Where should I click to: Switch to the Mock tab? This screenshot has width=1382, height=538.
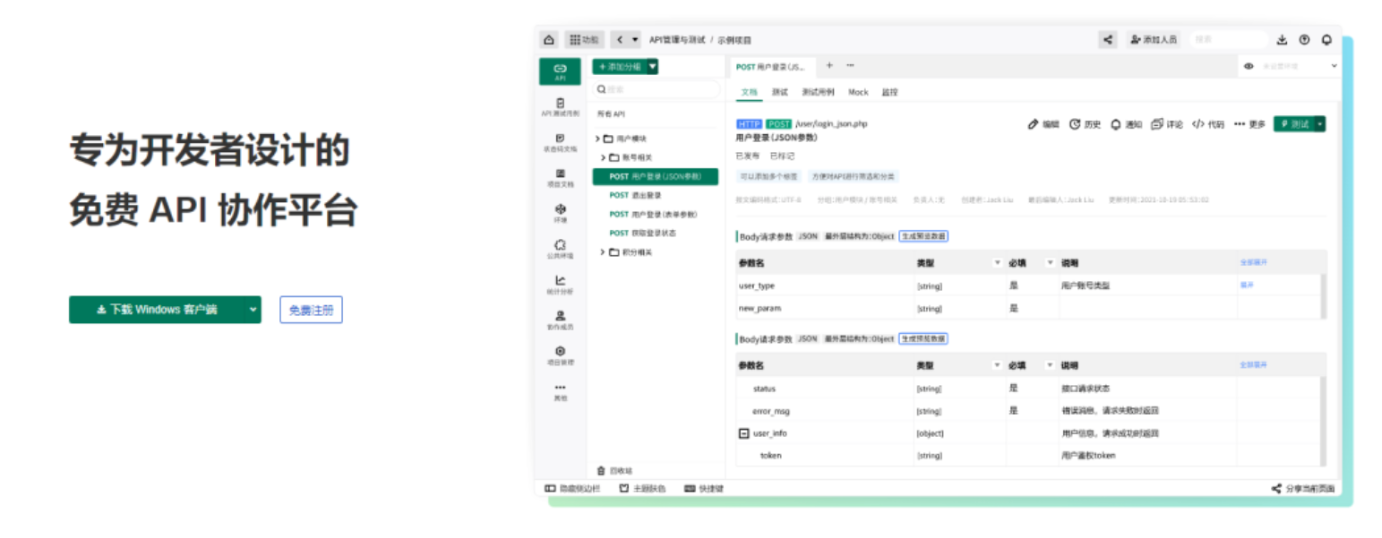(858, 92)
